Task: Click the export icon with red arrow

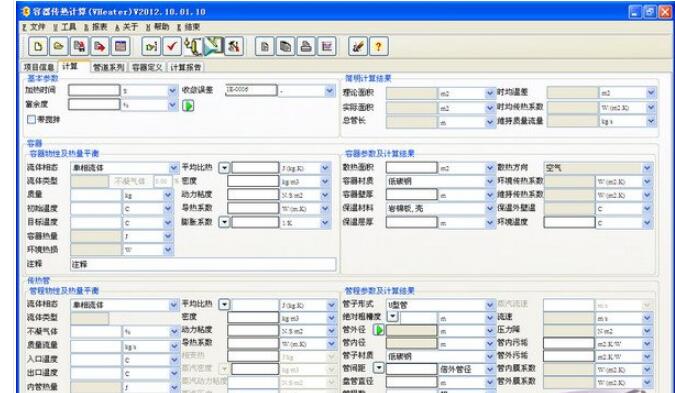Action: pyautogui.click(x=100, y=46)
